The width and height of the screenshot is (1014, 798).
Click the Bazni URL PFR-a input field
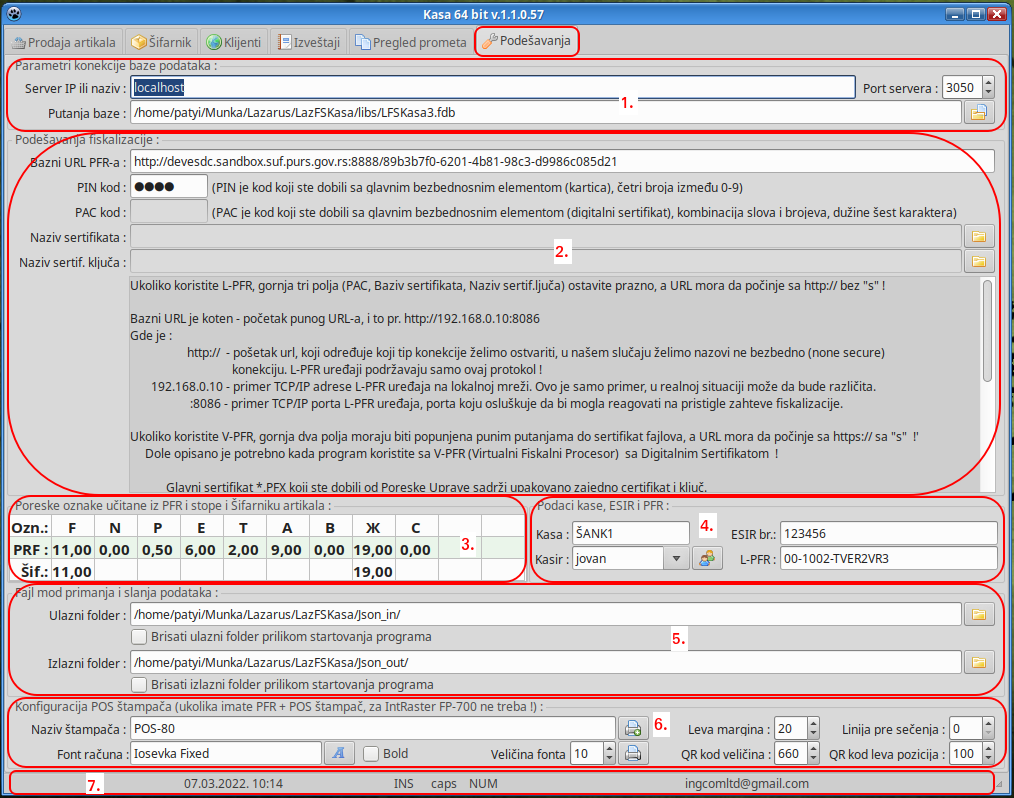(x=561, y=161)
